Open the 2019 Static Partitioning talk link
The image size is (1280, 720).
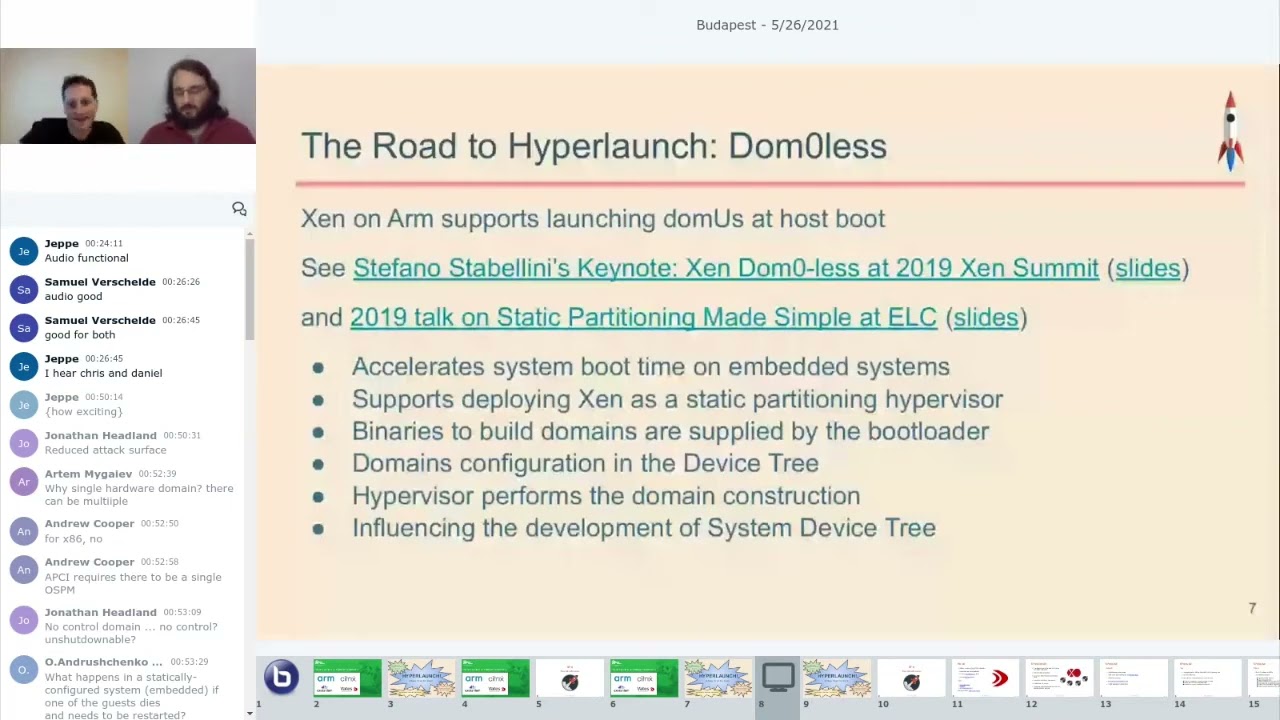[x=643, y=317]
